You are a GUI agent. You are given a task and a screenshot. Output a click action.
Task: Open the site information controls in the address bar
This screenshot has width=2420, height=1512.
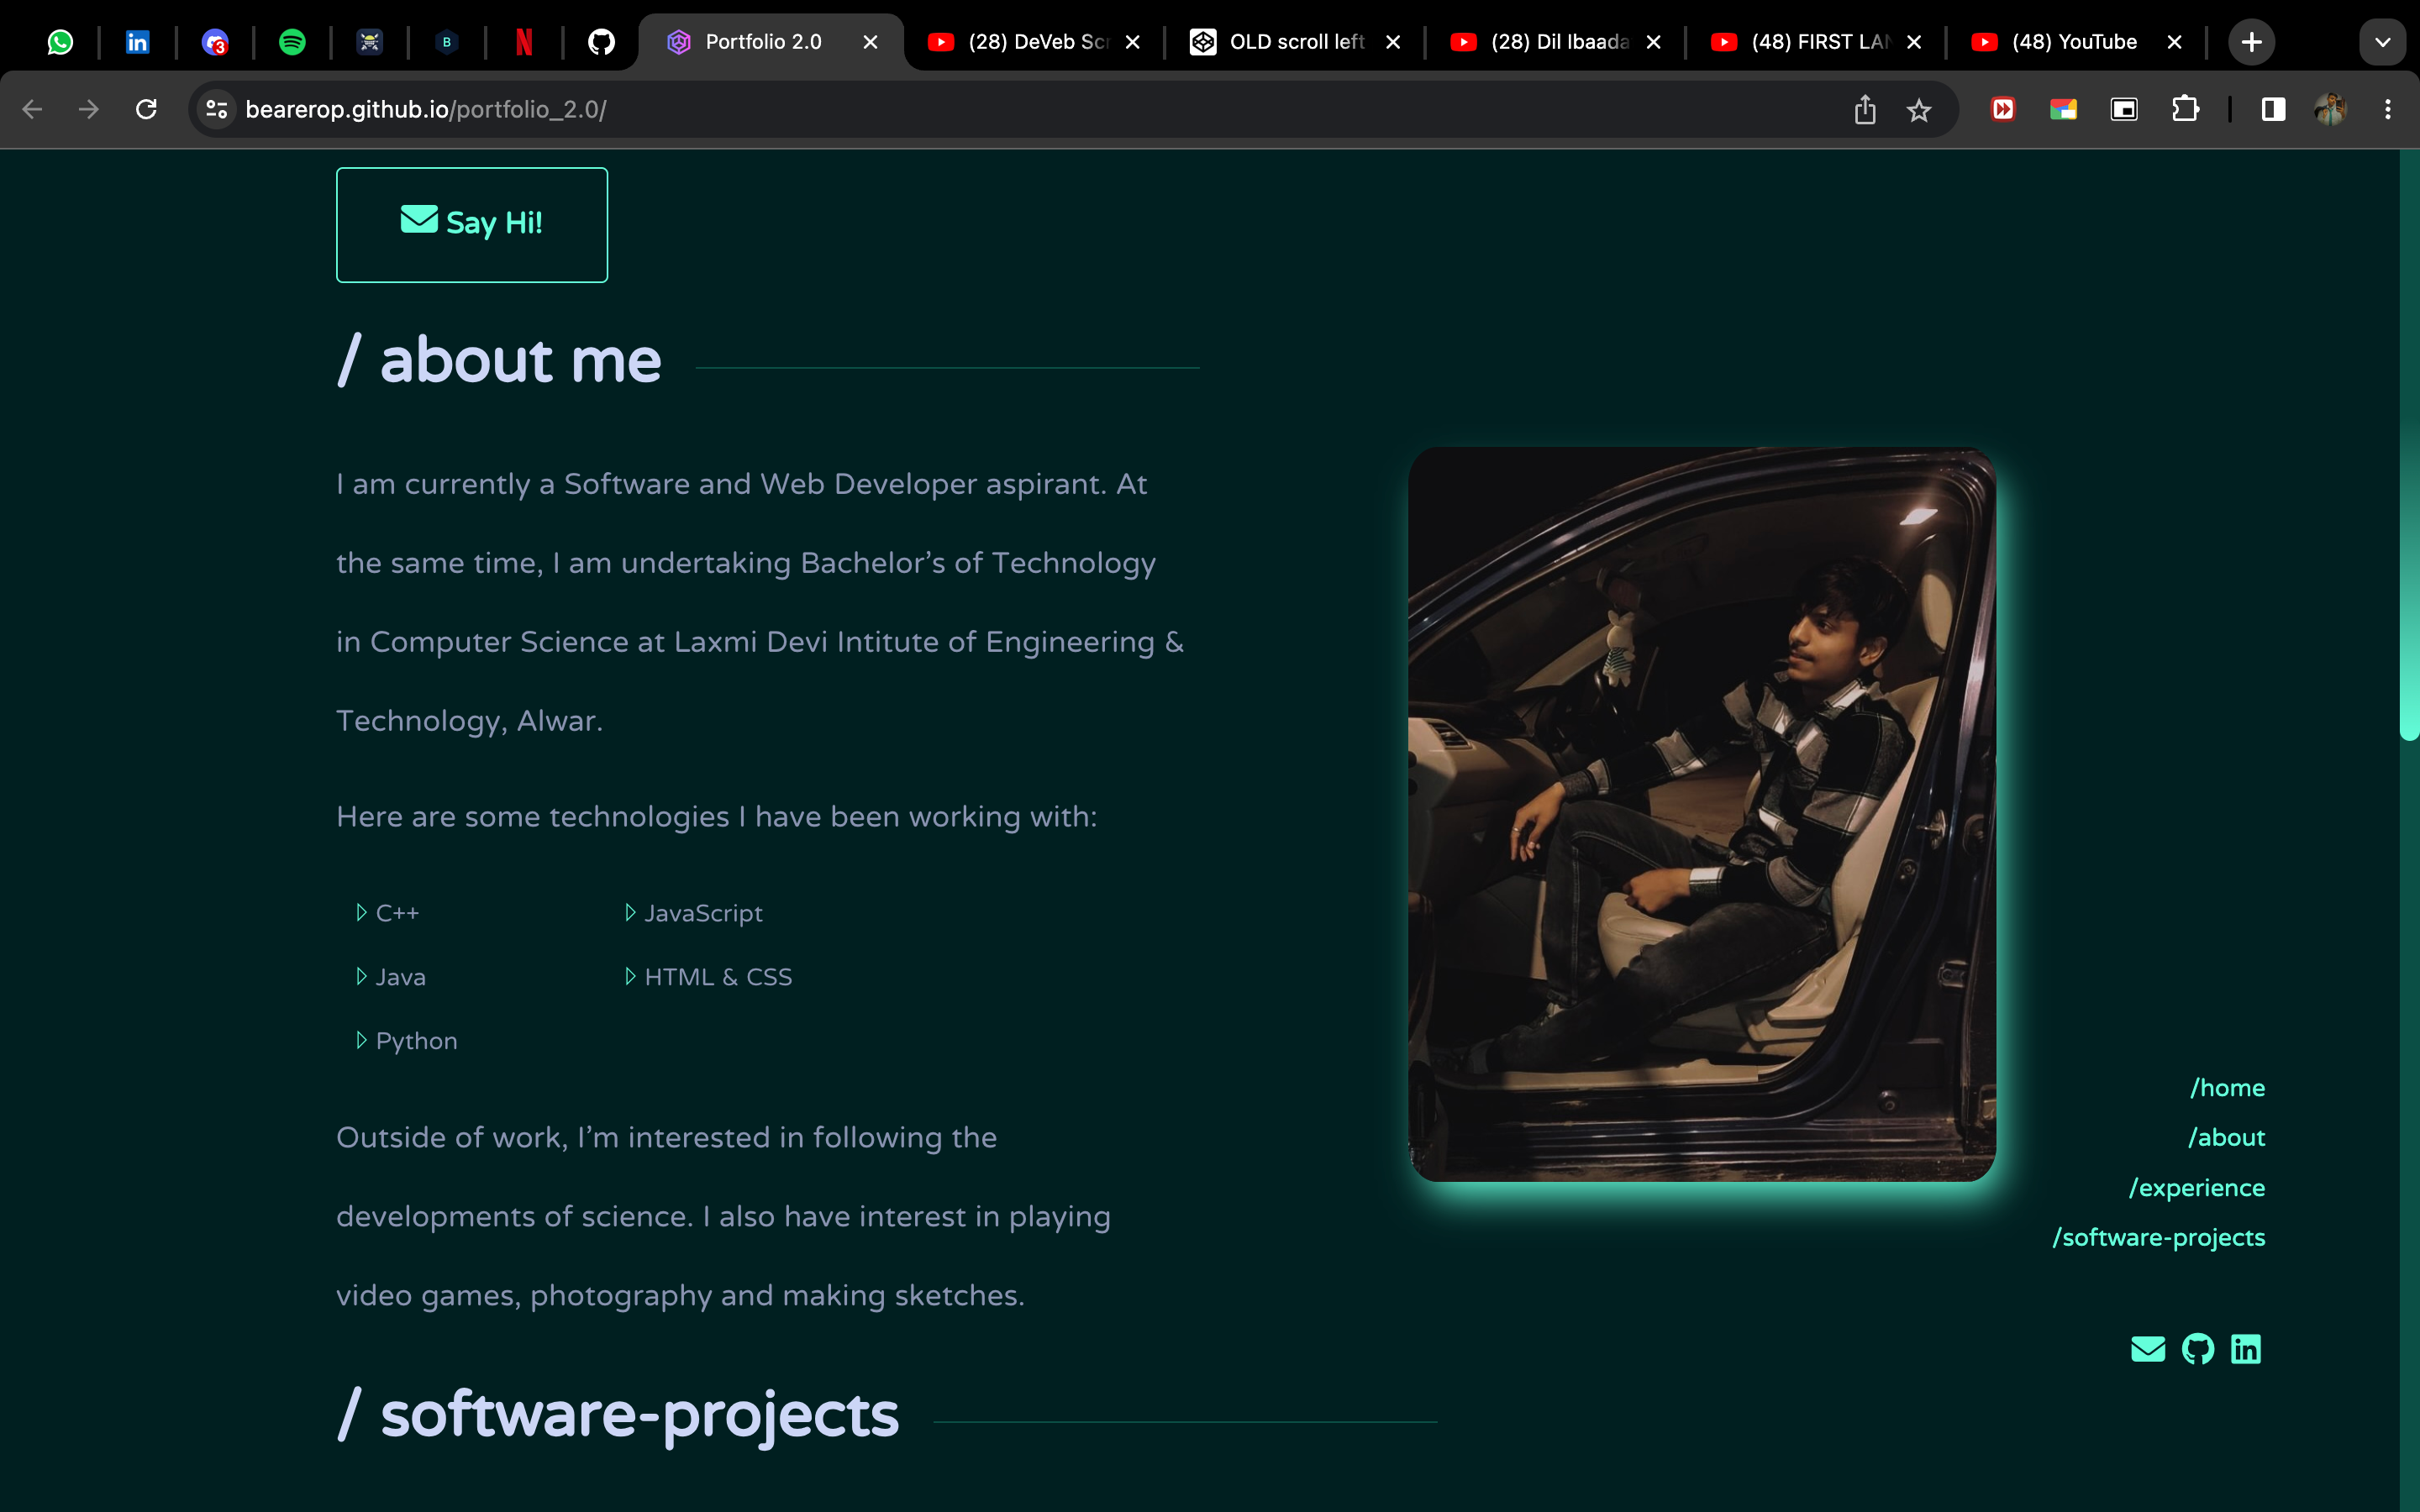(x=215, y=109)
